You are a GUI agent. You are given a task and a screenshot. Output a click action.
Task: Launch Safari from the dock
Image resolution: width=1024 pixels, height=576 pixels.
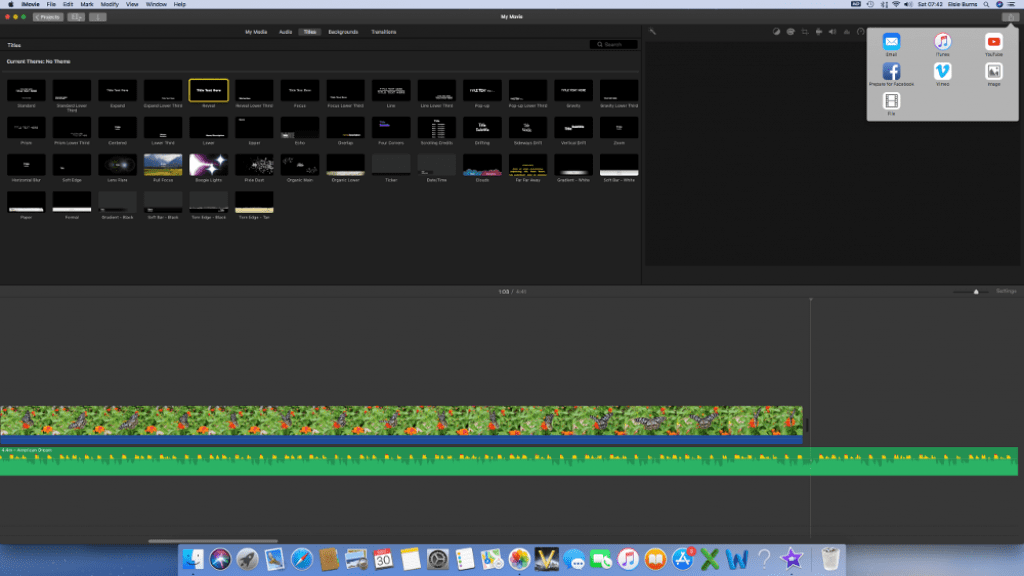coord(302,559)
